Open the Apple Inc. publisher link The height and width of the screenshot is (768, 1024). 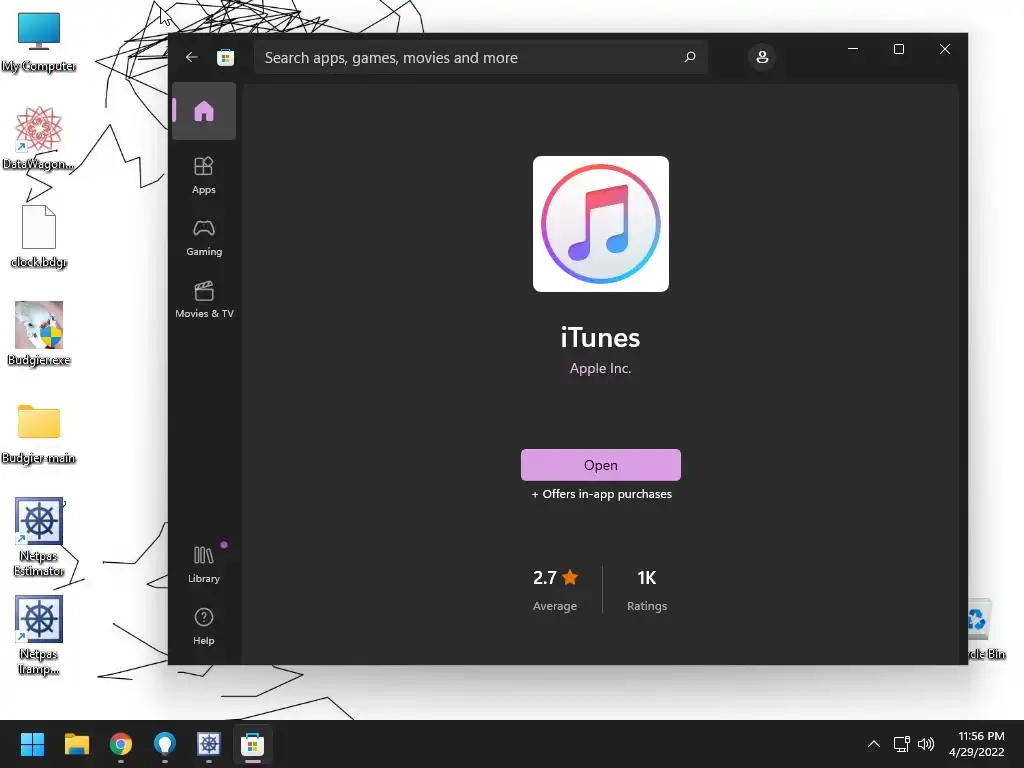pyautogui.click(x=601, y=368)
